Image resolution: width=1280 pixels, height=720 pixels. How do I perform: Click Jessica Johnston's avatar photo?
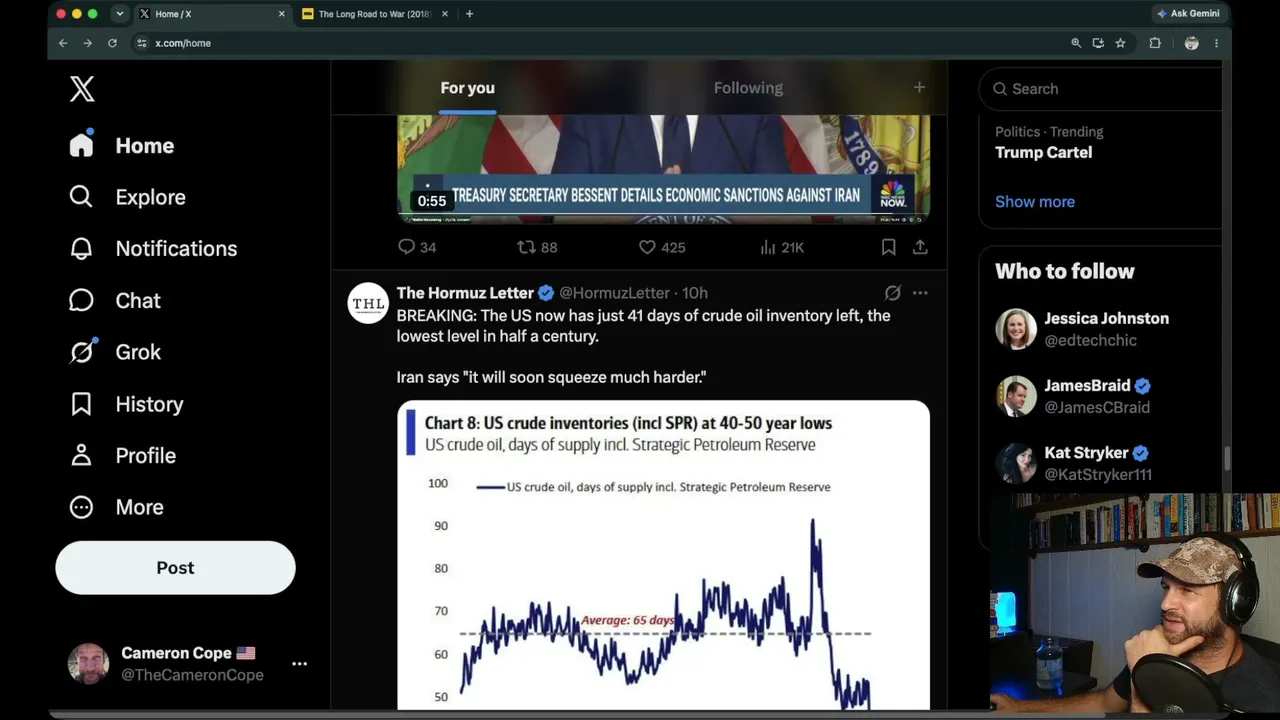1016,329
